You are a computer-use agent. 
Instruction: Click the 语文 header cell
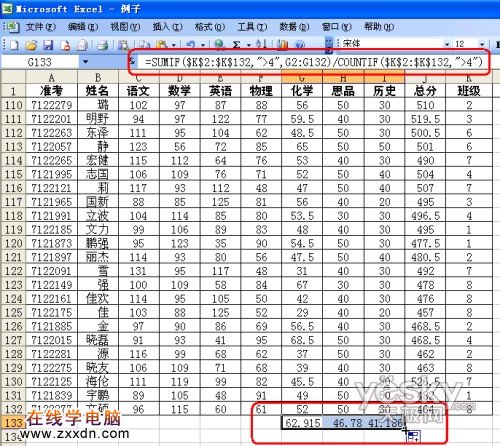[x=138, y=91]
